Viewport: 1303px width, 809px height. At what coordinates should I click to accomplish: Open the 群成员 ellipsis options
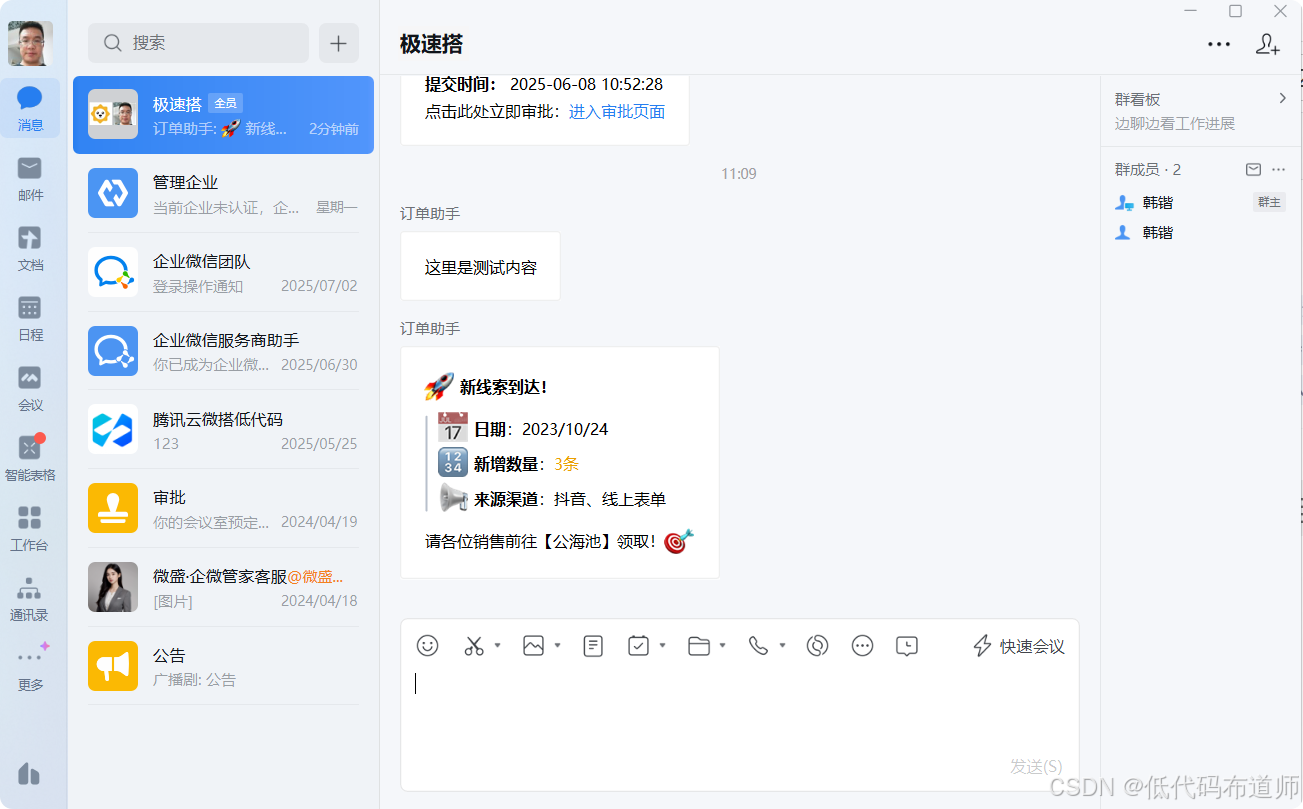[1278, 169]
